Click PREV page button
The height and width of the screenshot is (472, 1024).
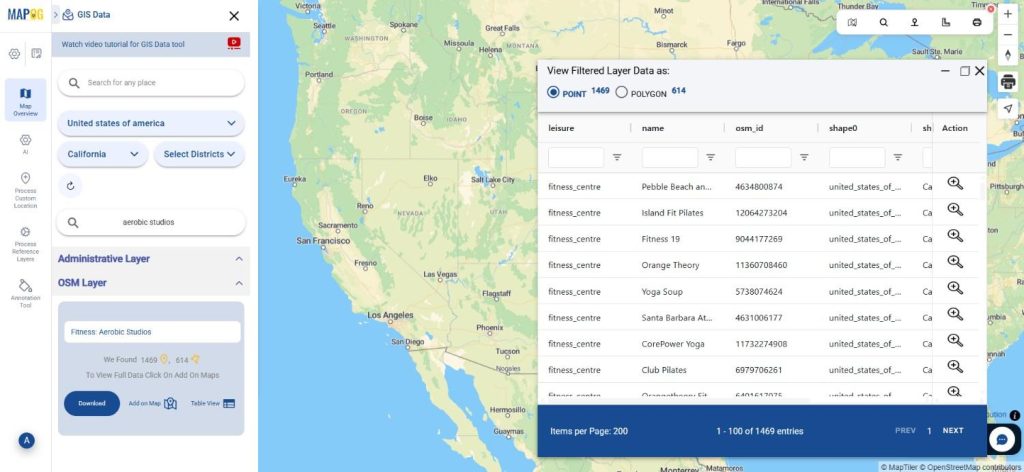[x=905, y=431]
